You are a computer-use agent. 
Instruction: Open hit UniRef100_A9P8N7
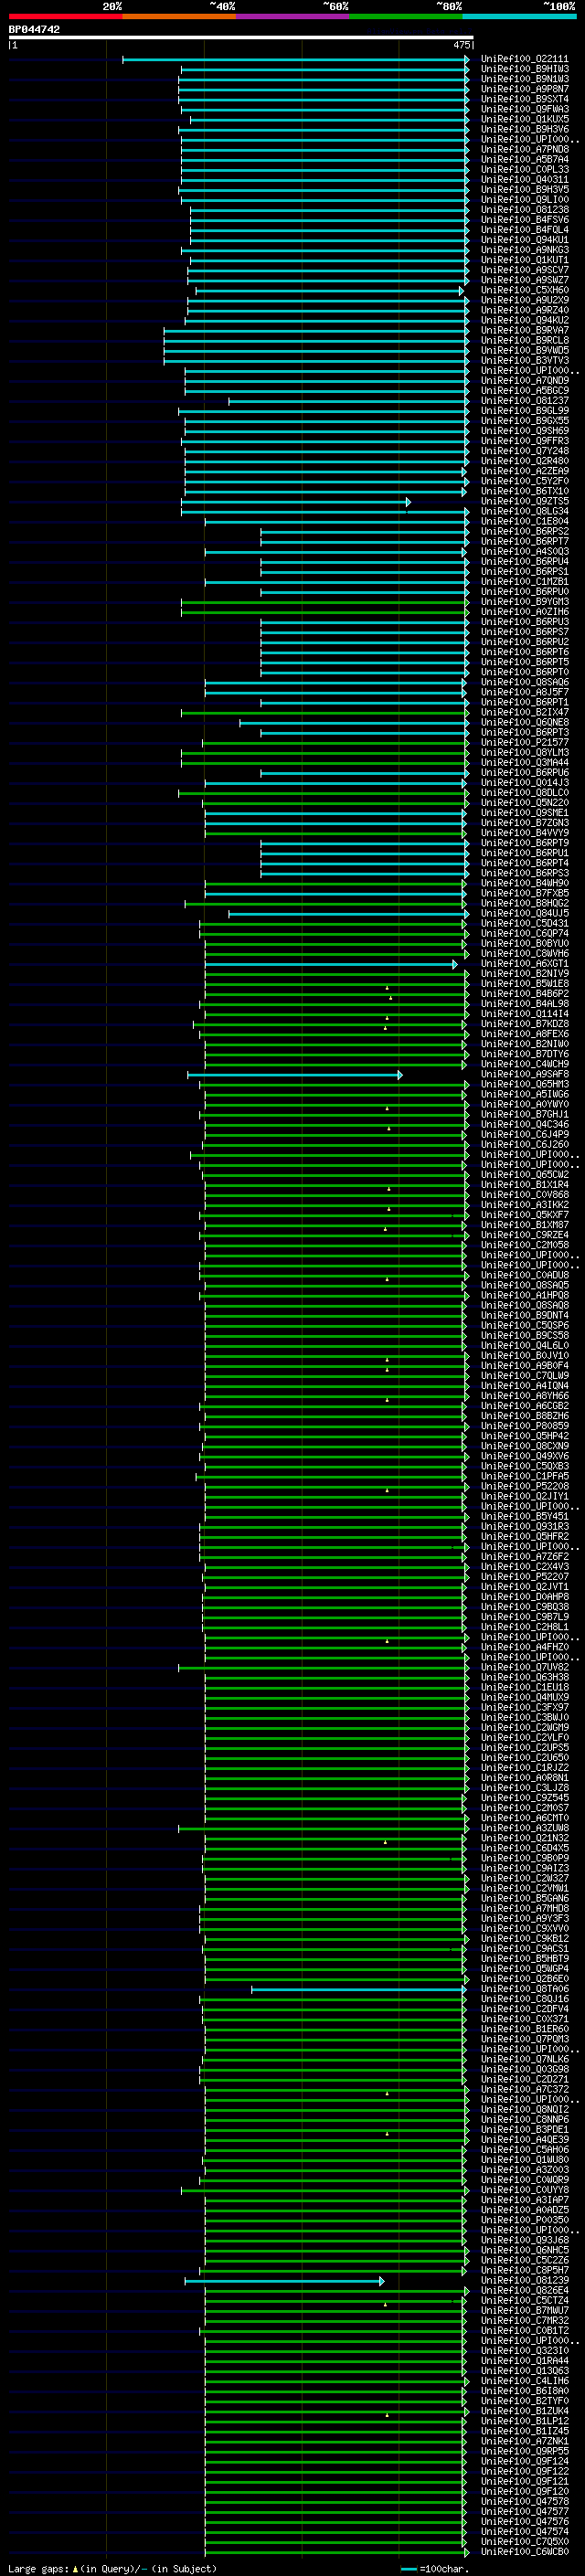(x=524, y=90)
